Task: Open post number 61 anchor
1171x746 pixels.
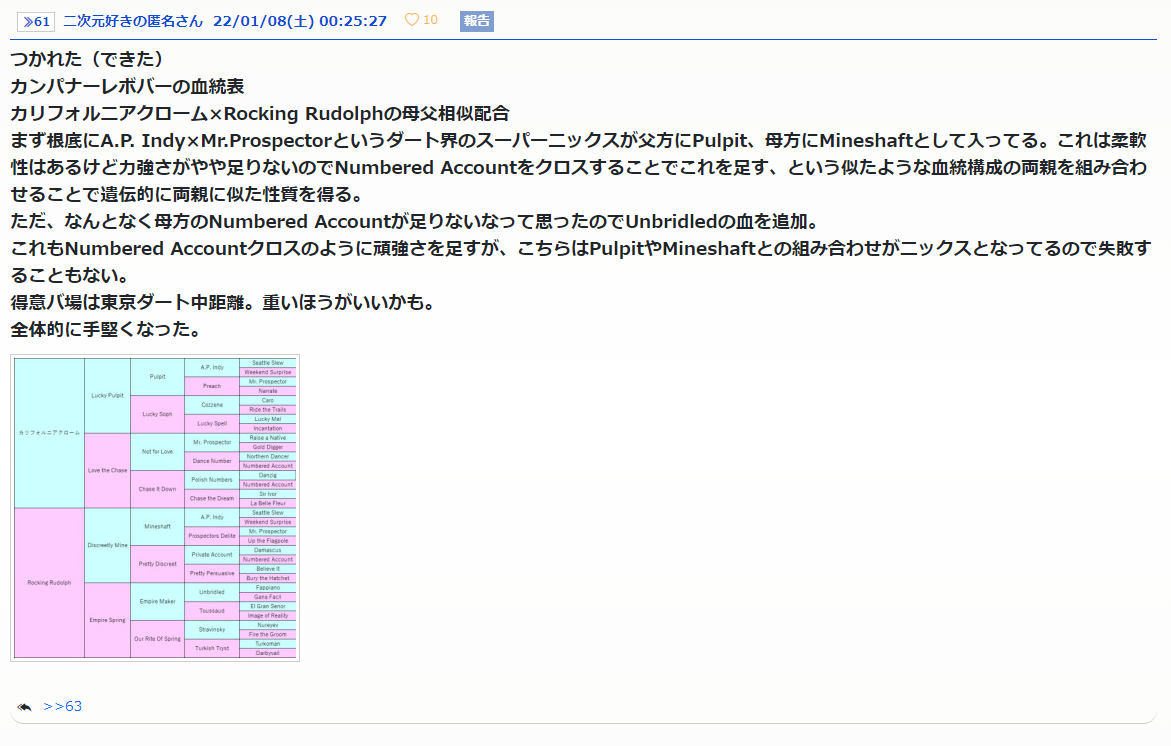Action: 35,21
